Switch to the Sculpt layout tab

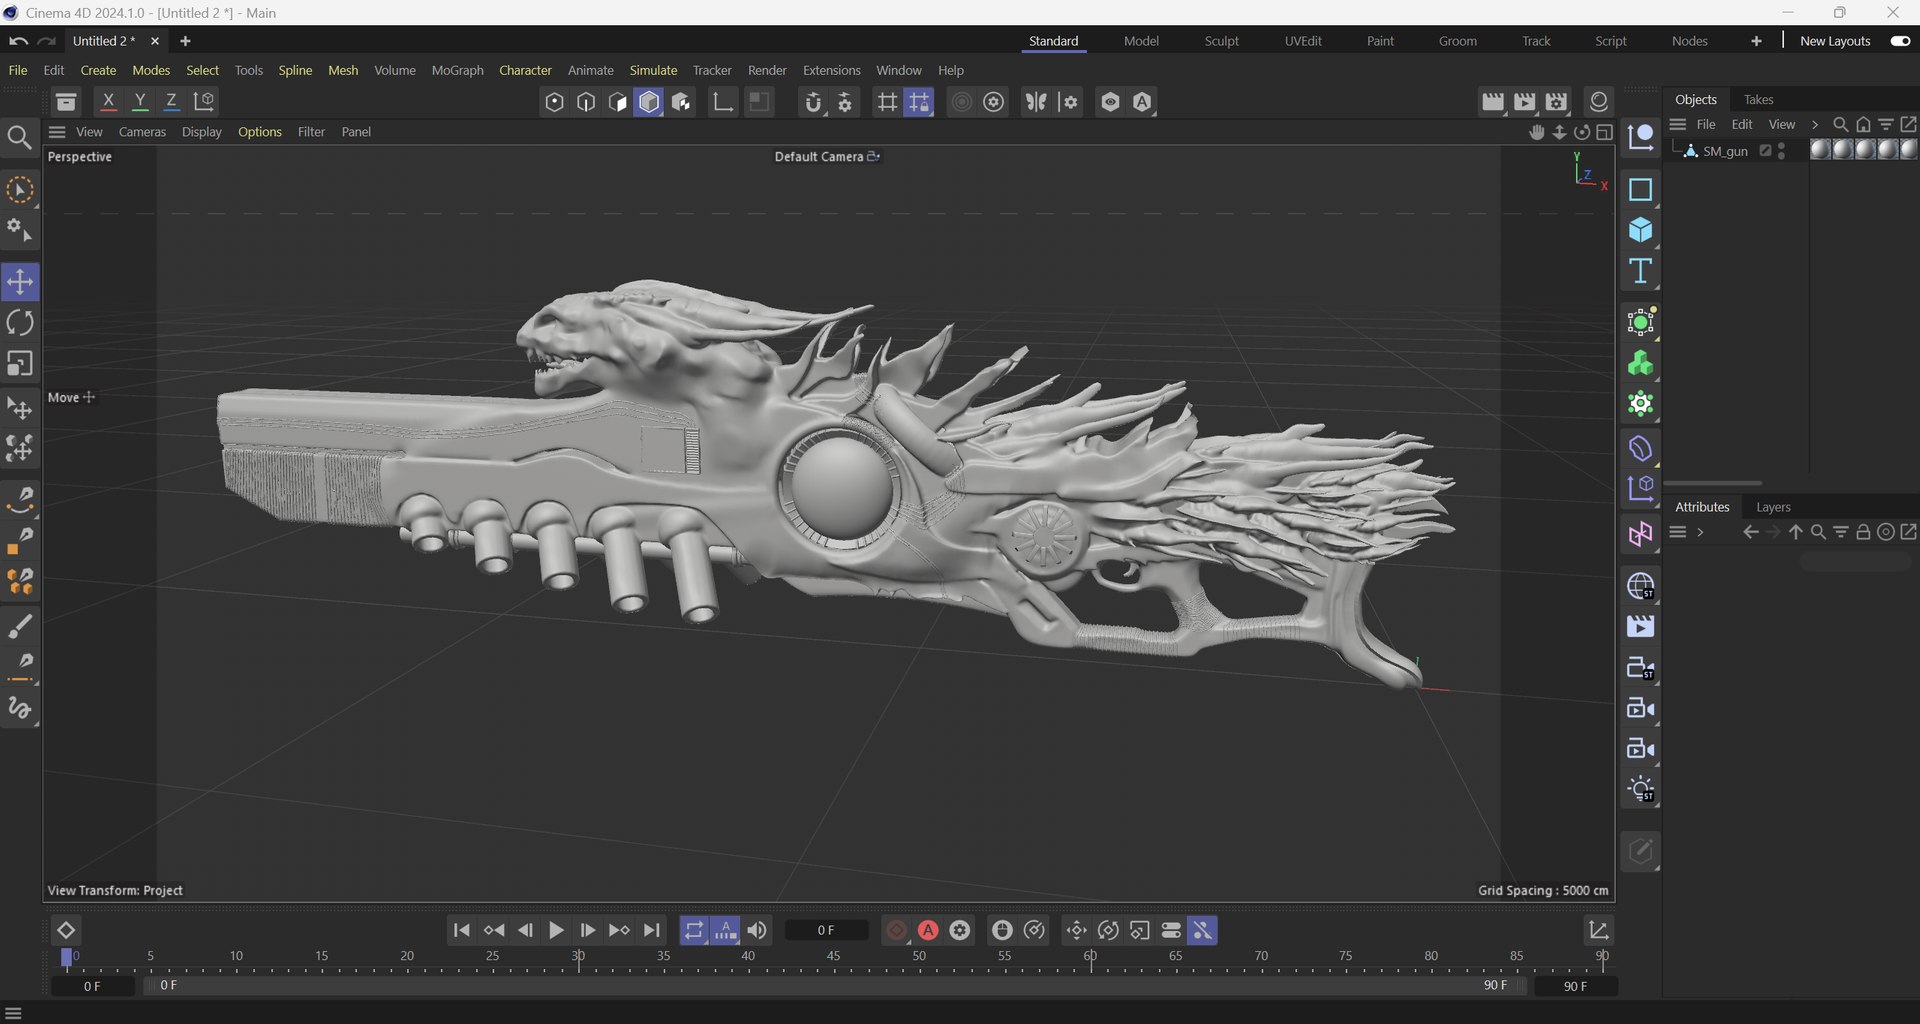1221,41
